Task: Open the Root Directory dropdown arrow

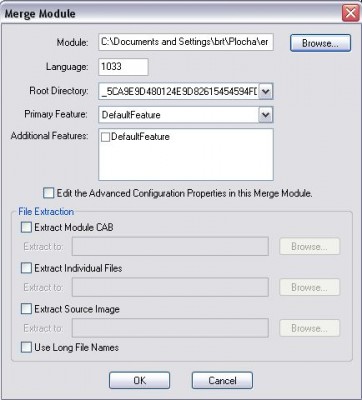Action: (x=266, y=91)
